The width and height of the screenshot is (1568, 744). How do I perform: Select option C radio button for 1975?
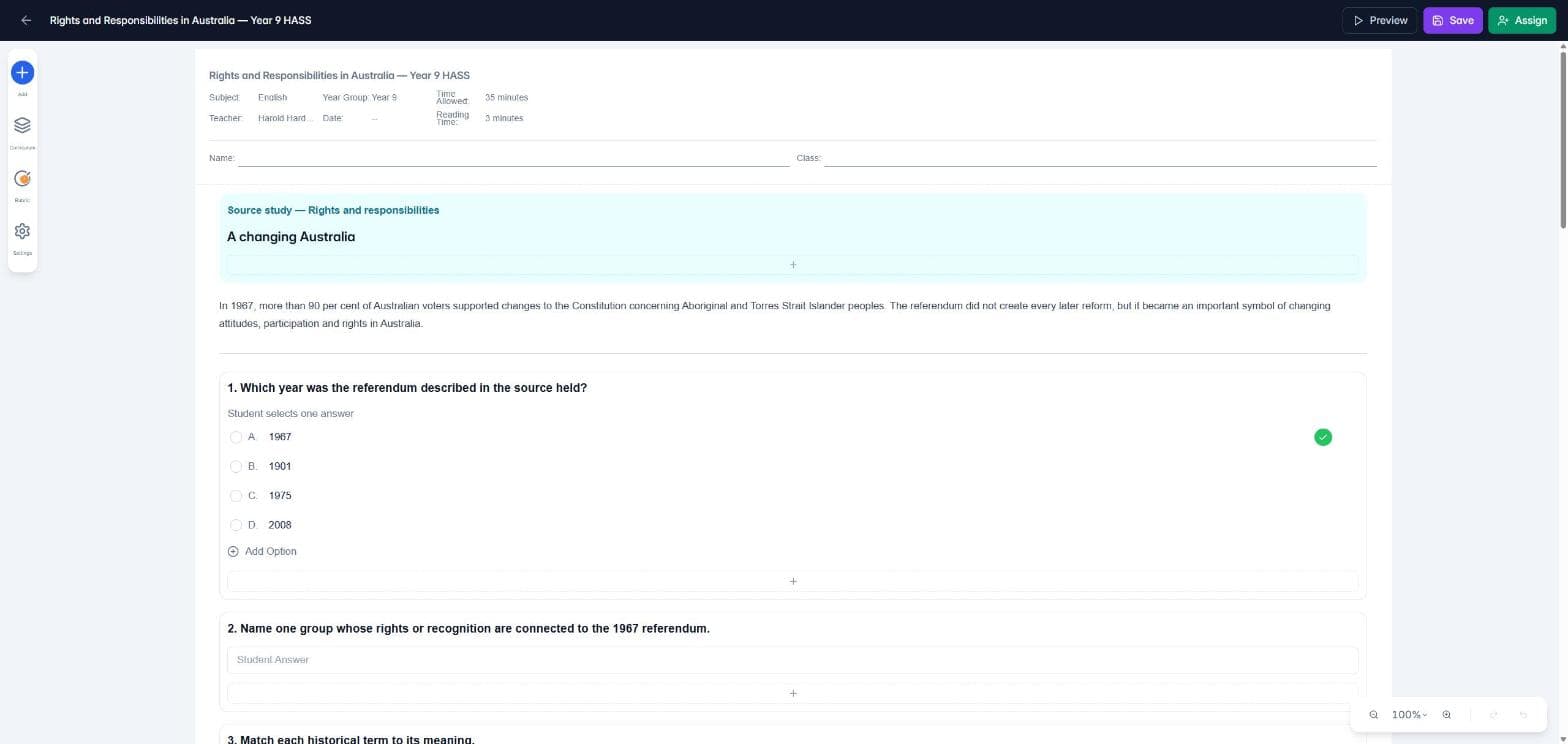tap(236, 496)
